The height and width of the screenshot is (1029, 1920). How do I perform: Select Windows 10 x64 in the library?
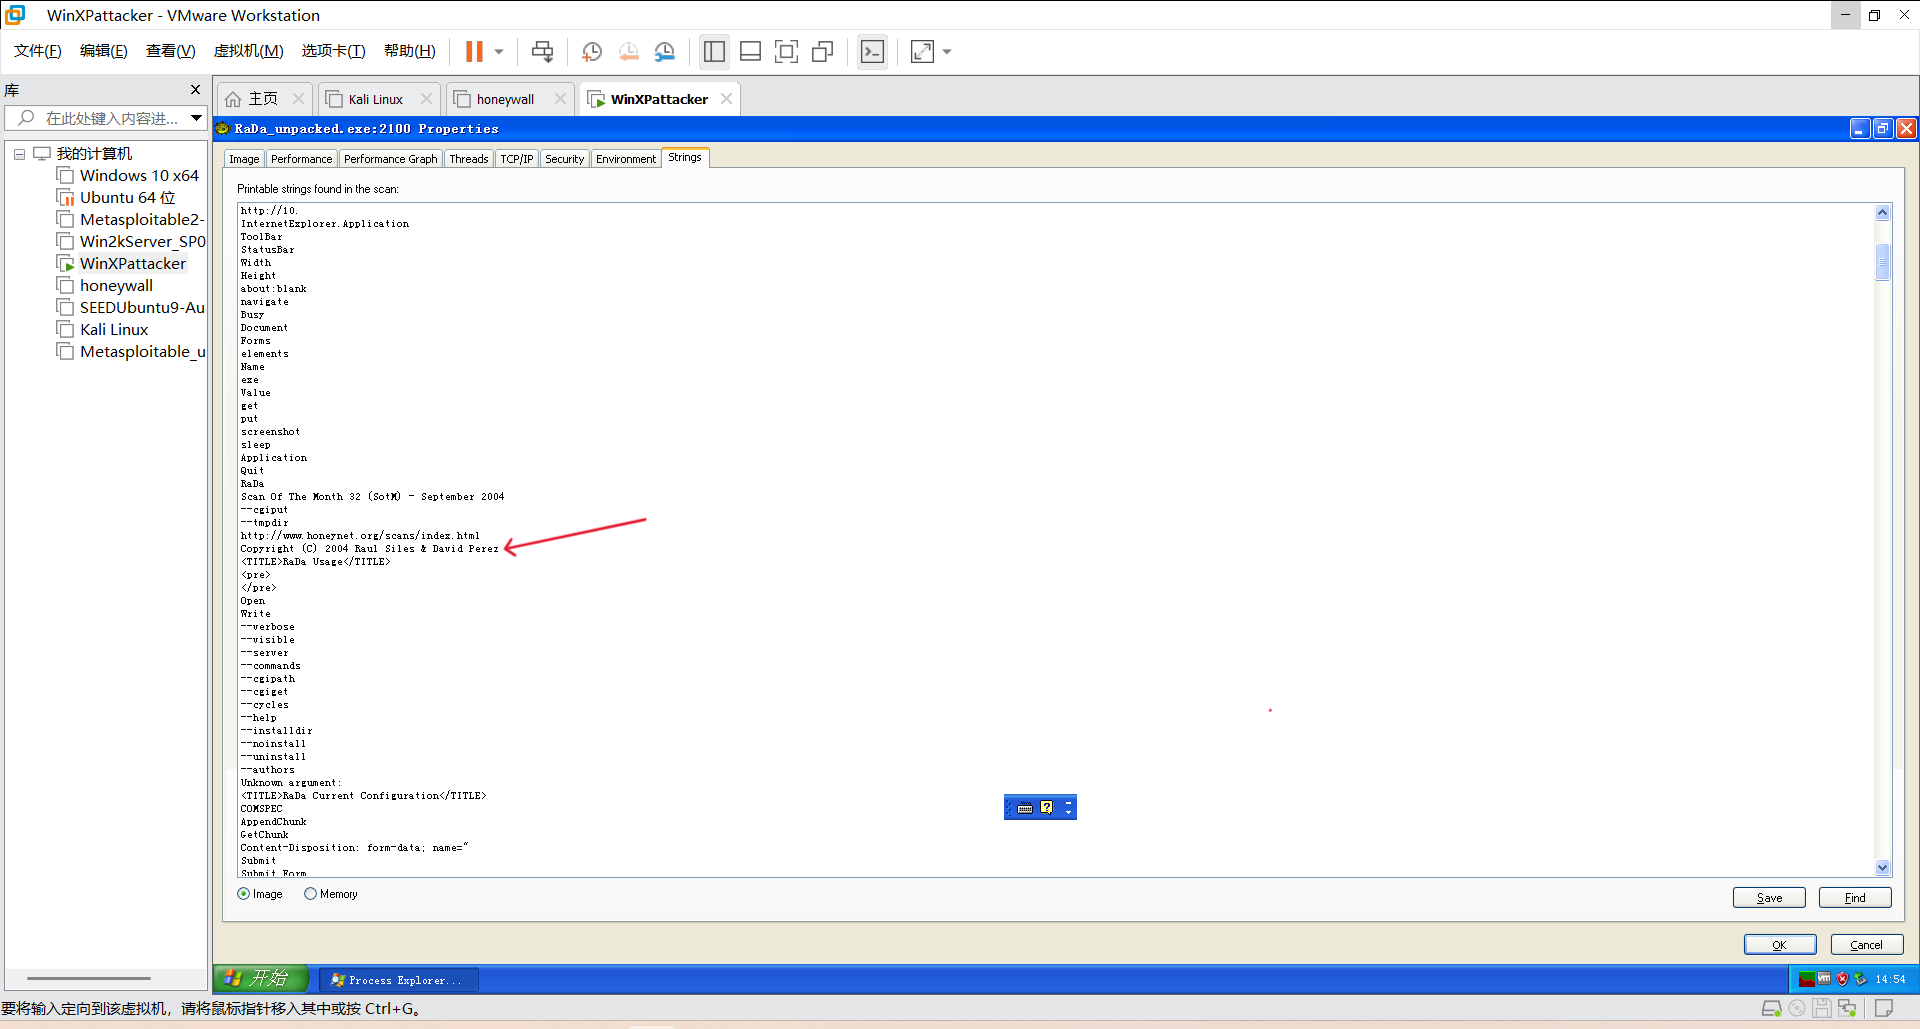click(139, 176)
